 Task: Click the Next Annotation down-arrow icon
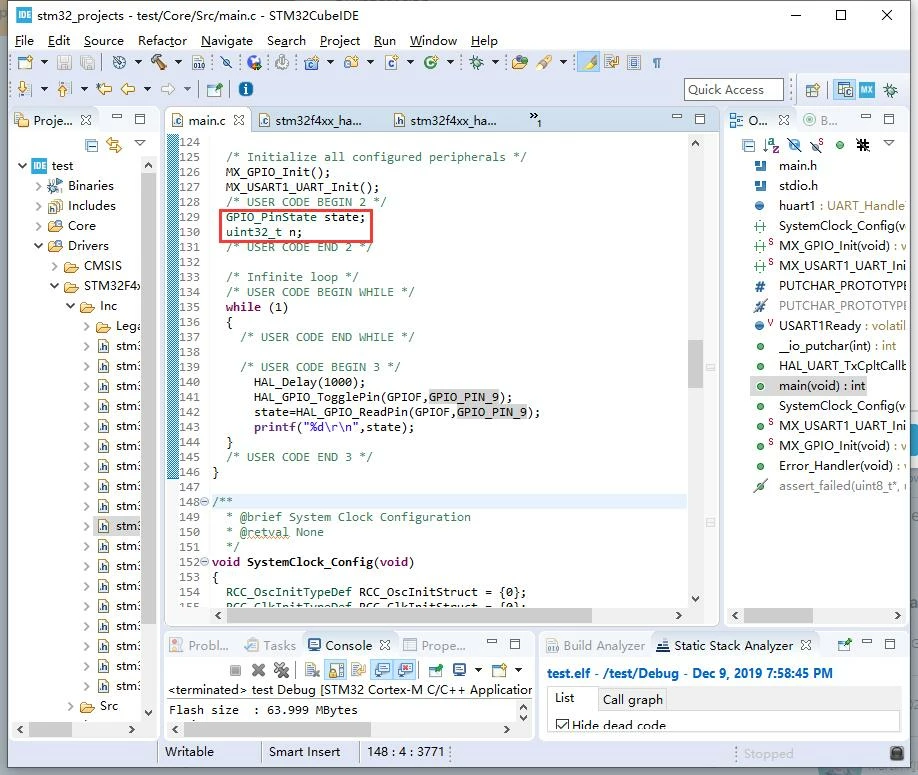click(x=25, y=89)
